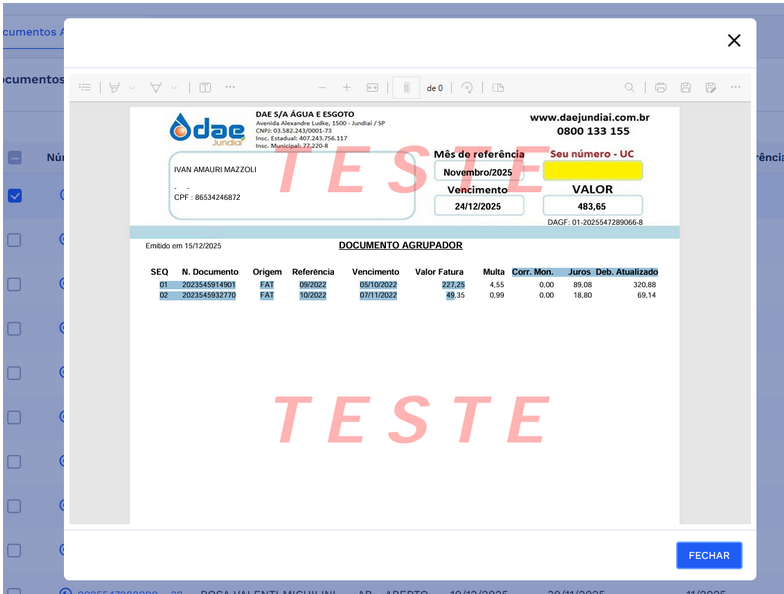Image resolution: width=784 pixels, height=594 pixels.
Task: Click the page number input box
Action: (406, 88)
